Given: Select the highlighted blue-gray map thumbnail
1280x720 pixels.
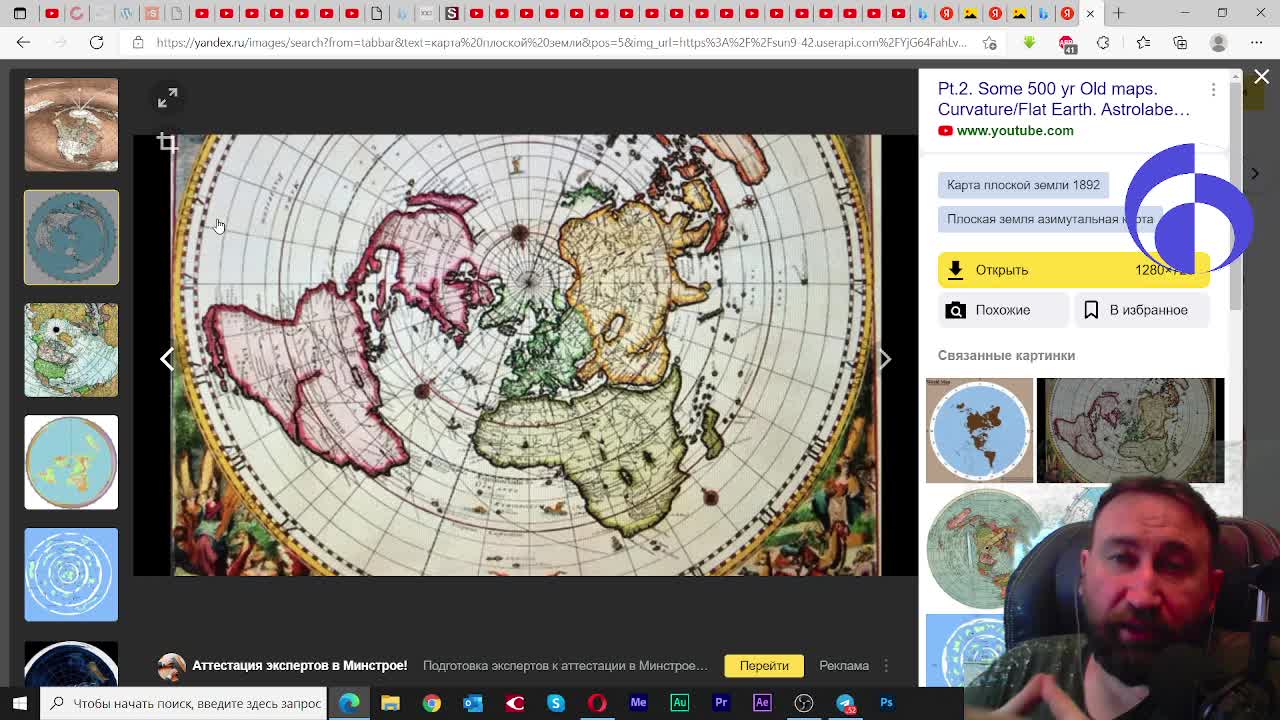Looking at the screenshot, I should (x=71, y=237).
